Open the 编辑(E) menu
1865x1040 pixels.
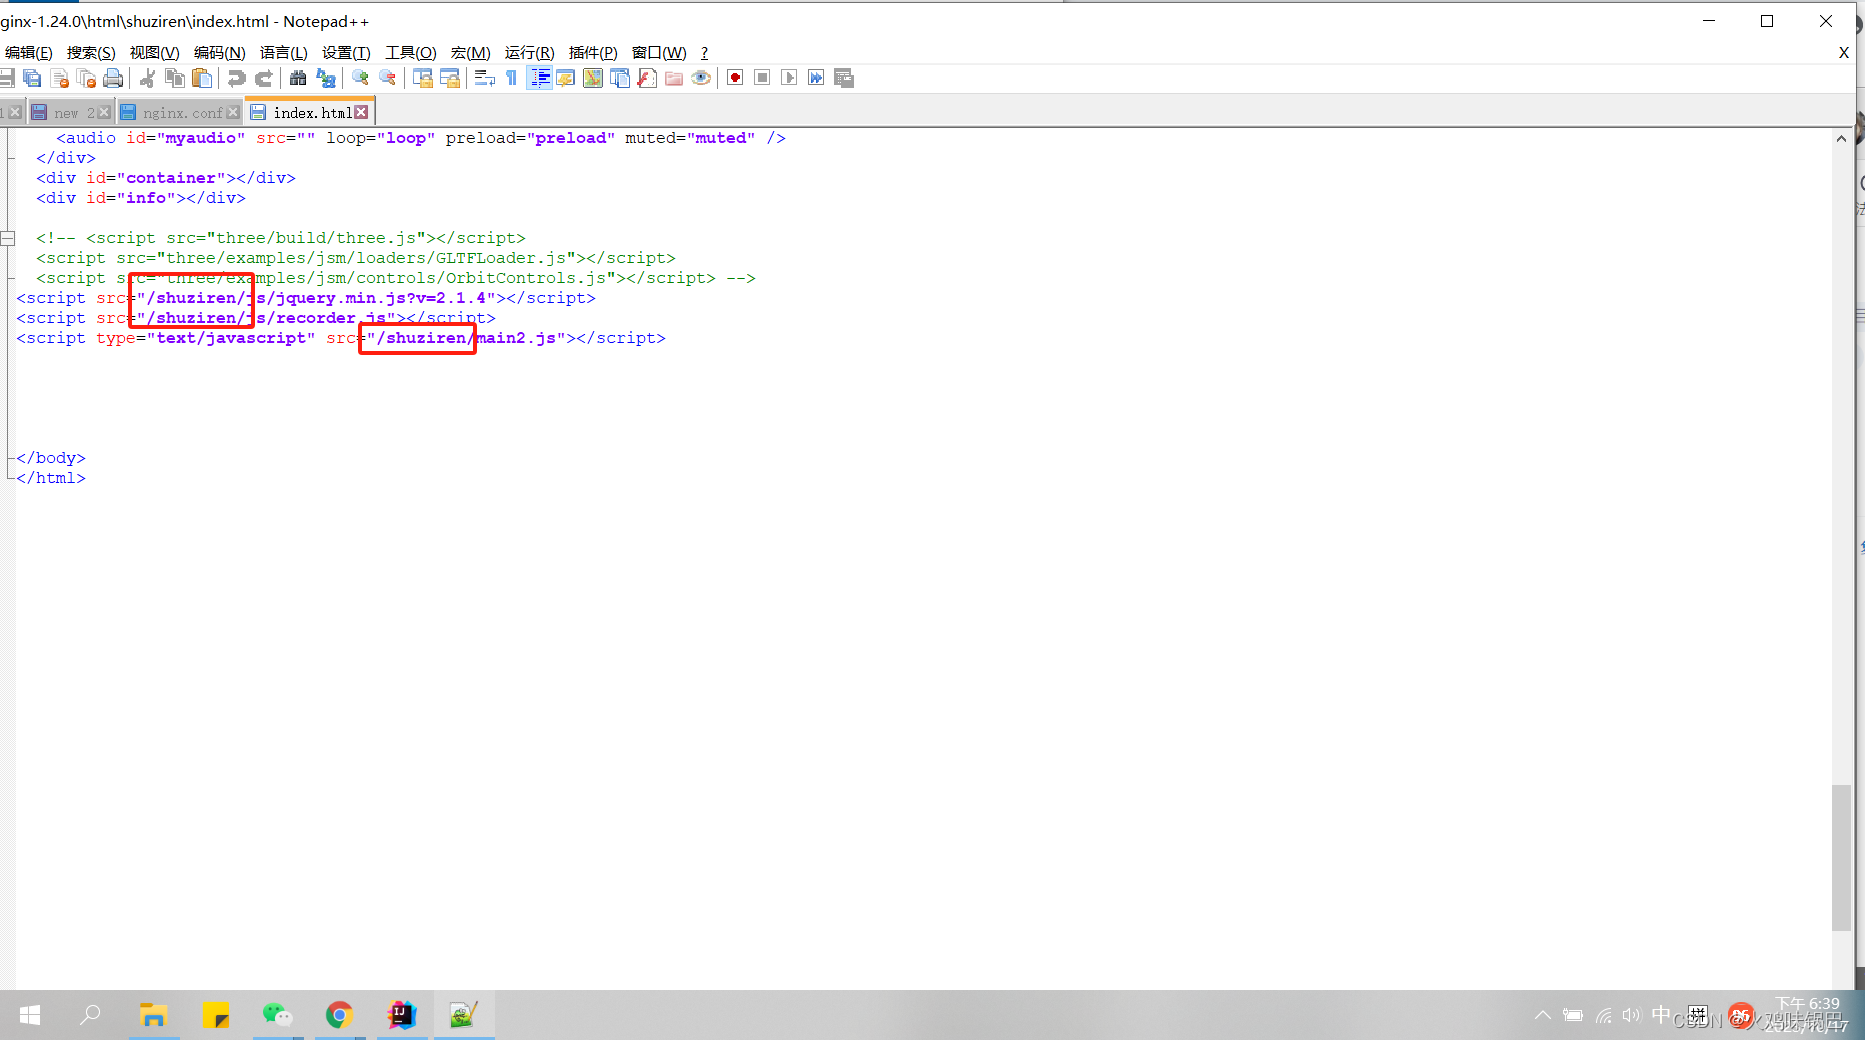[28, 53]
